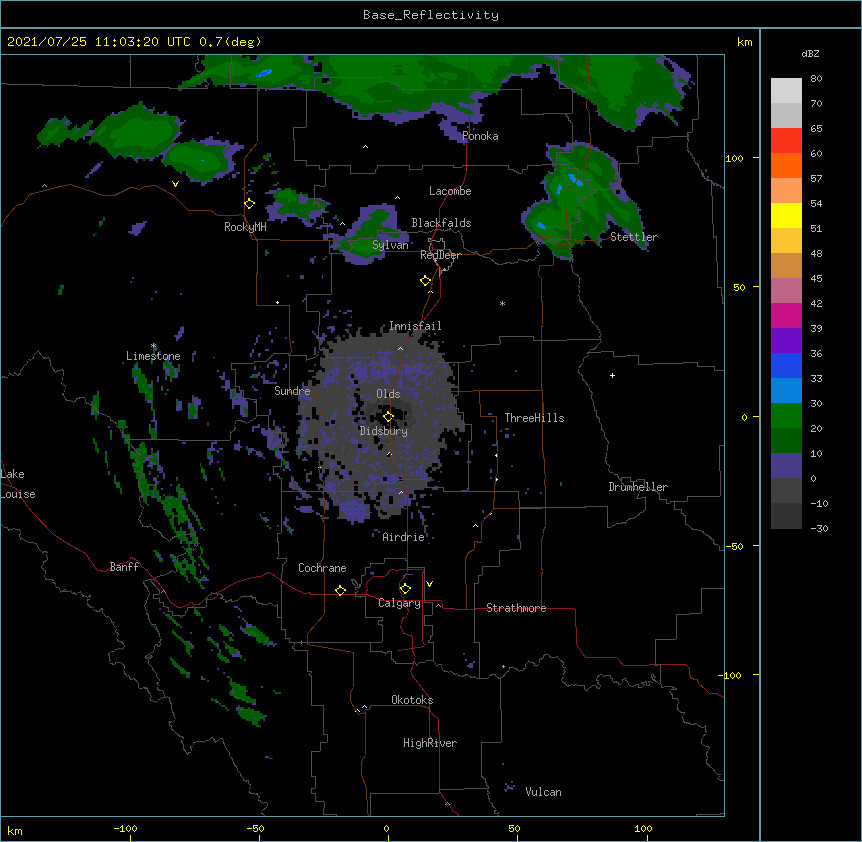The image size is (862, 842).
Task: Click the yellow v marker northwest of RockyMH
Action: coord(175,184)
